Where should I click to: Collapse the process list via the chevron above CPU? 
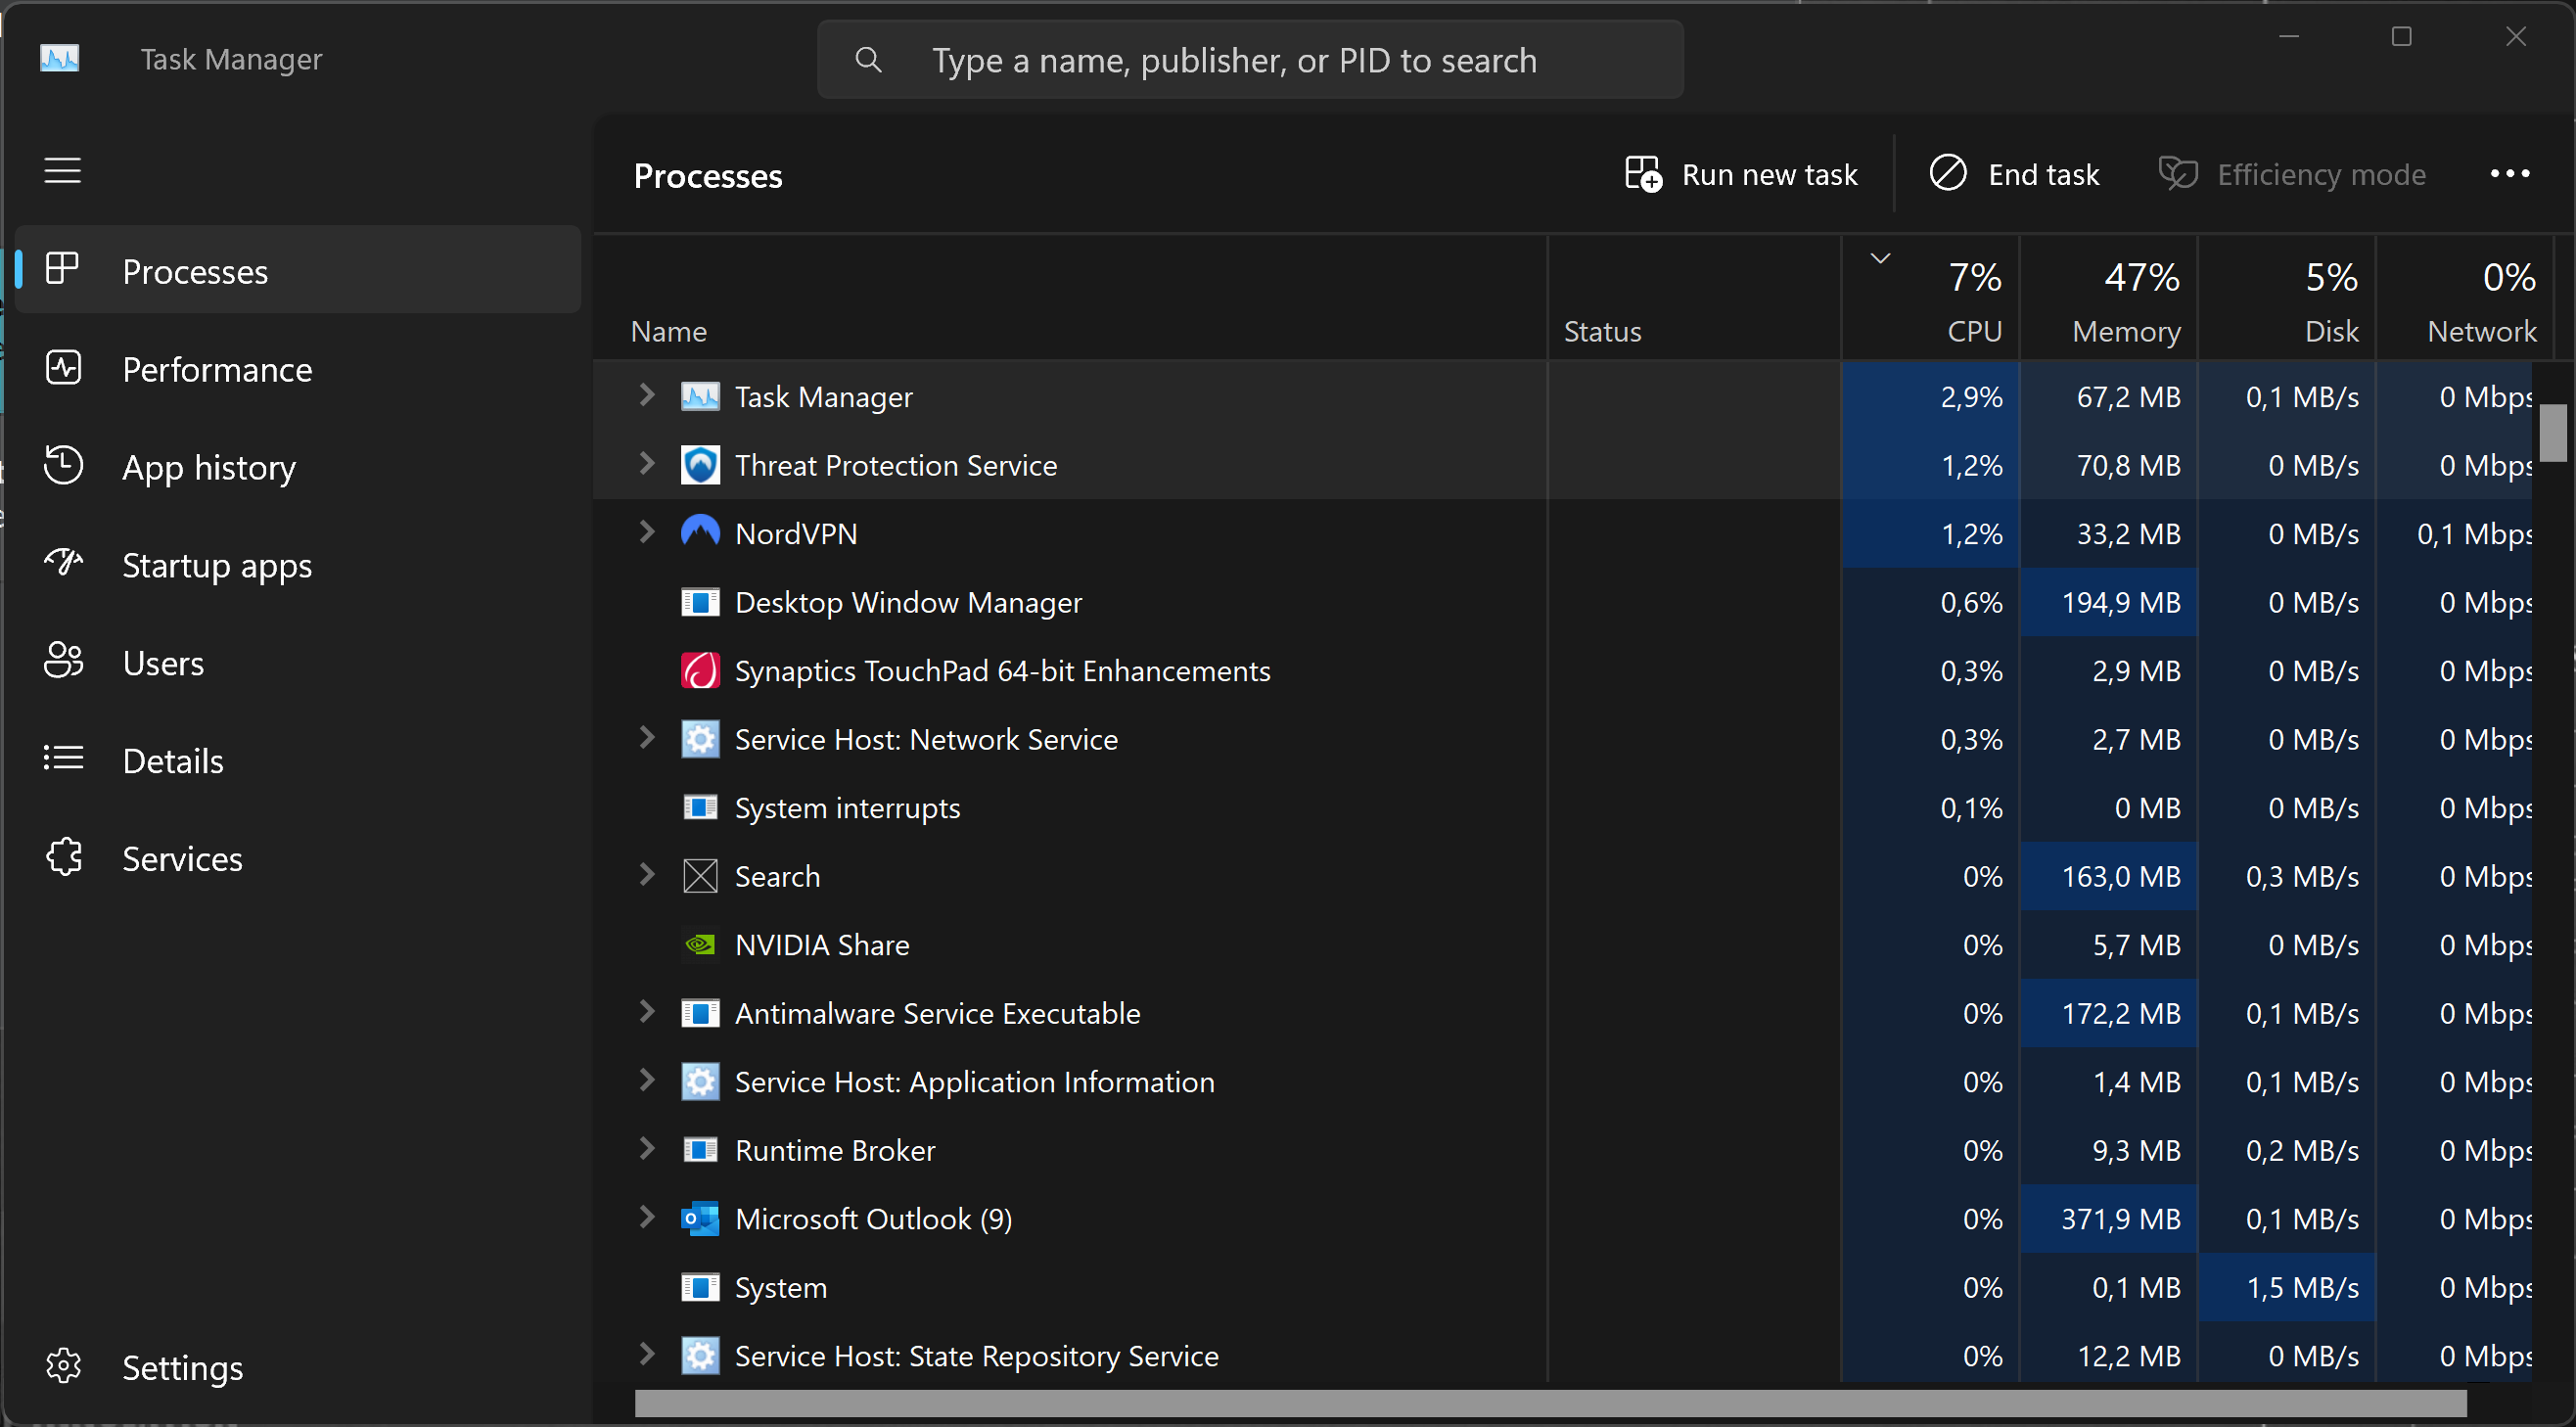(x=1880, y=257)
